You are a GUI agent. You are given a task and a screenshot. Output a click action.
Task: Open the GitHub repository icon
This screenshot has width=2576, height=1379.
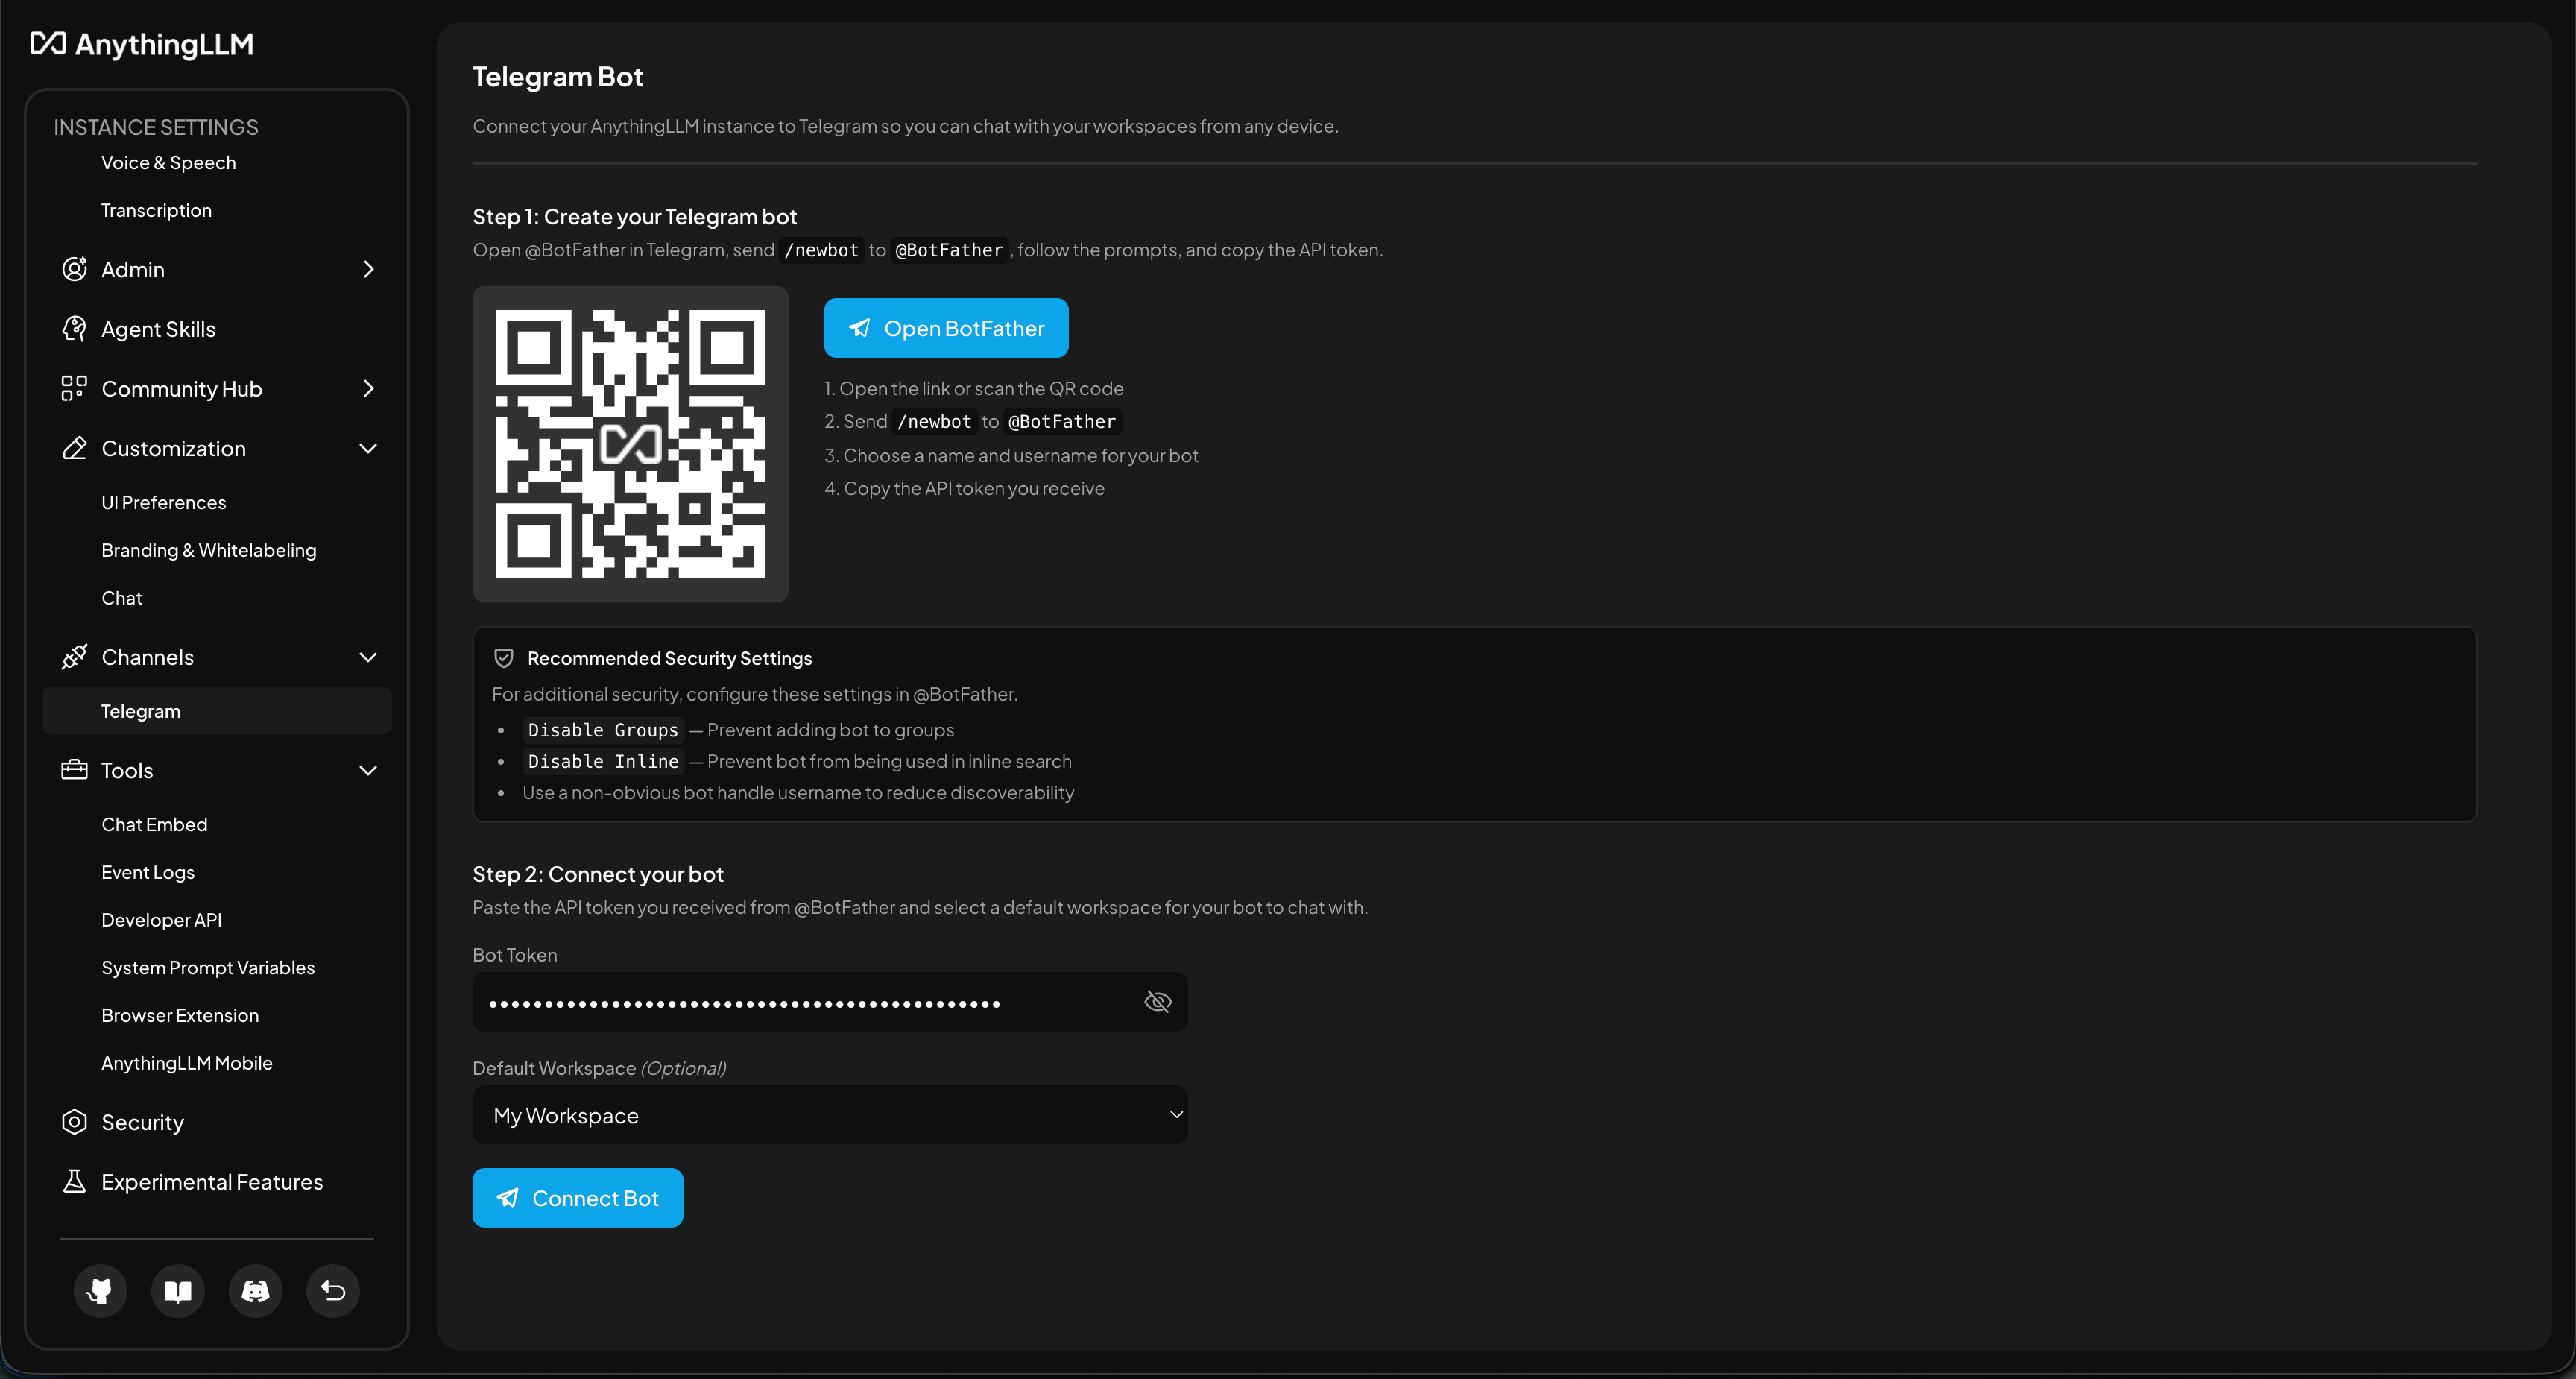pyautogui.click(x=100, y=1291)
